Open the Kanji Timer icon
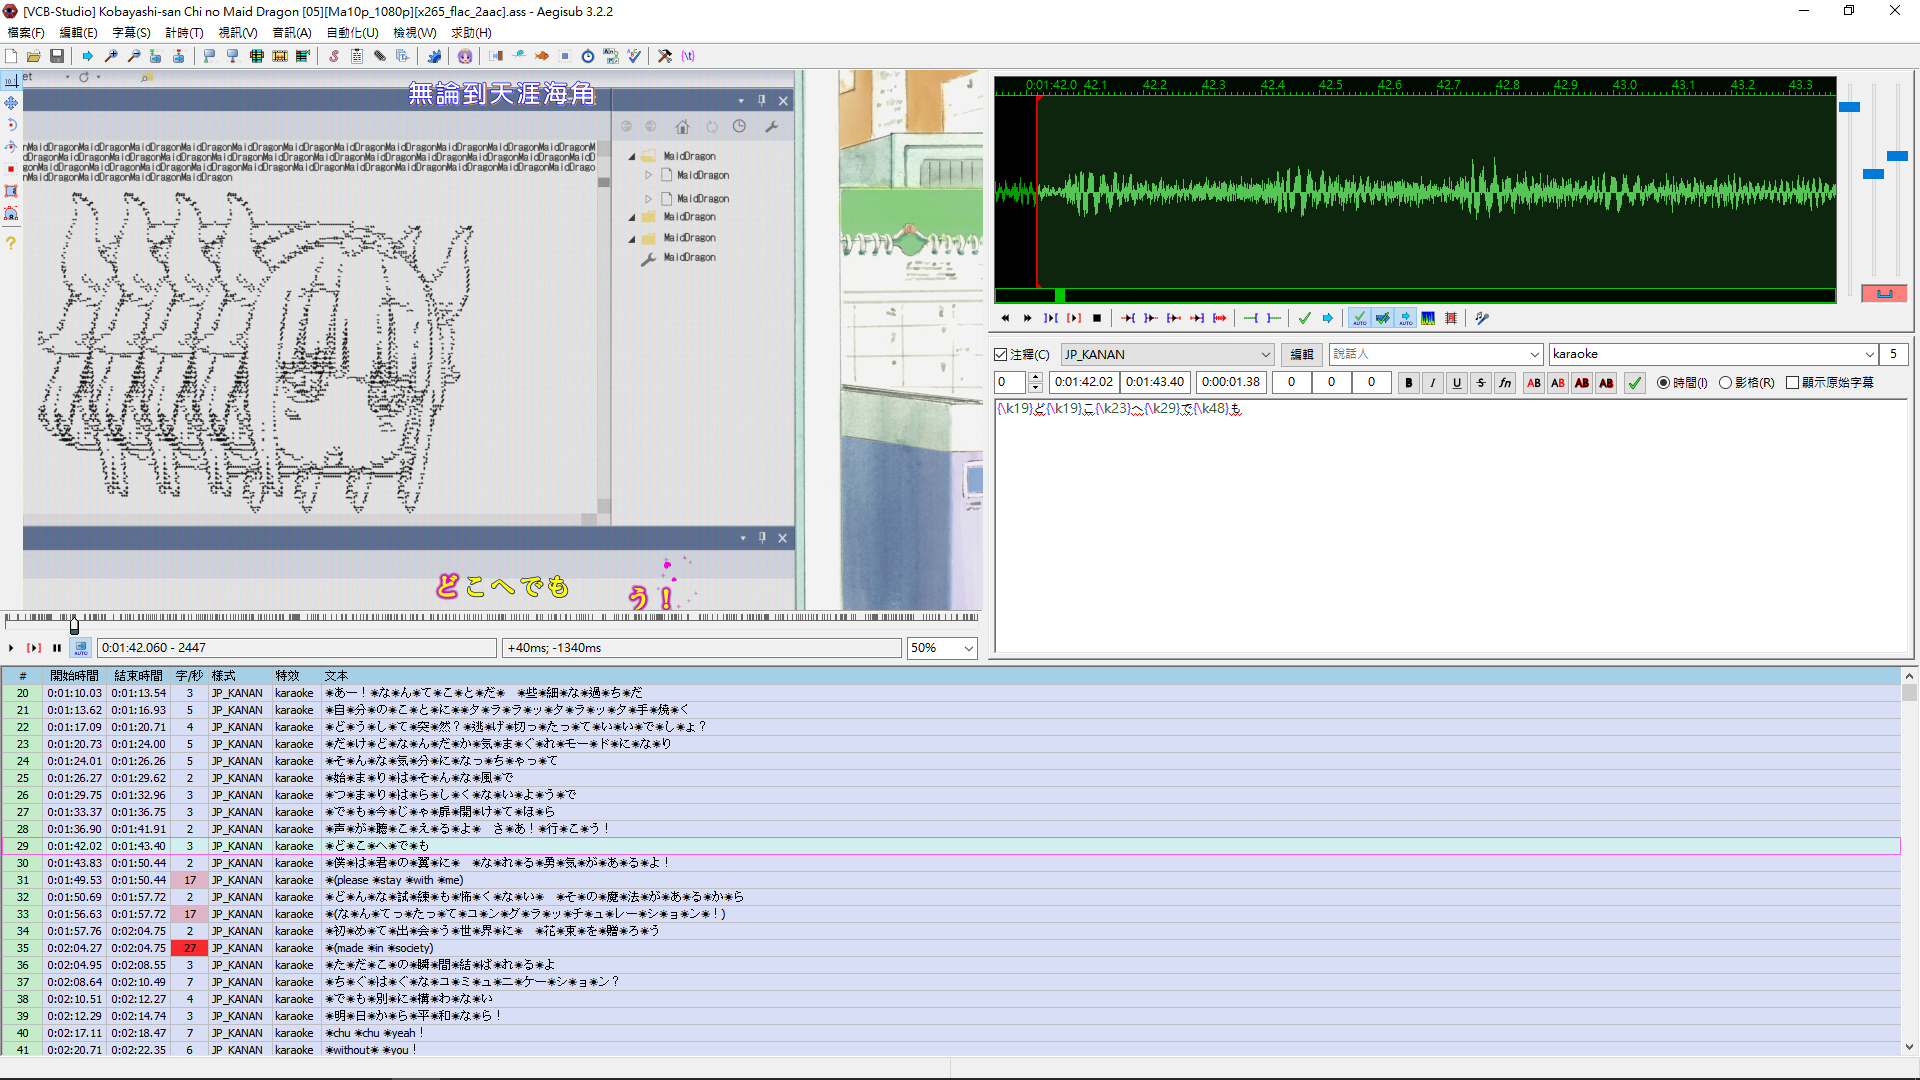The width and height of the screenshot is (1920, 1080). tap(611, 56)
